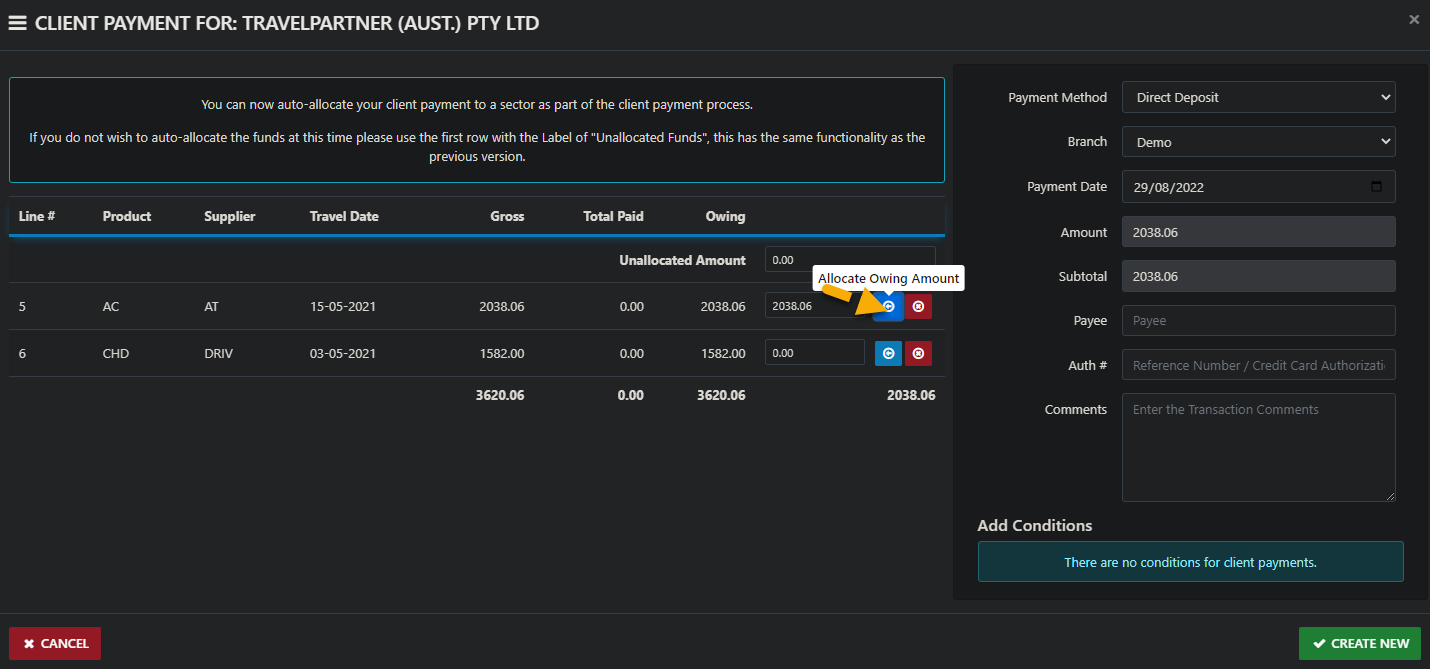
Task: Click red clear allocation icon for line 6
Action: click(918, 353)
